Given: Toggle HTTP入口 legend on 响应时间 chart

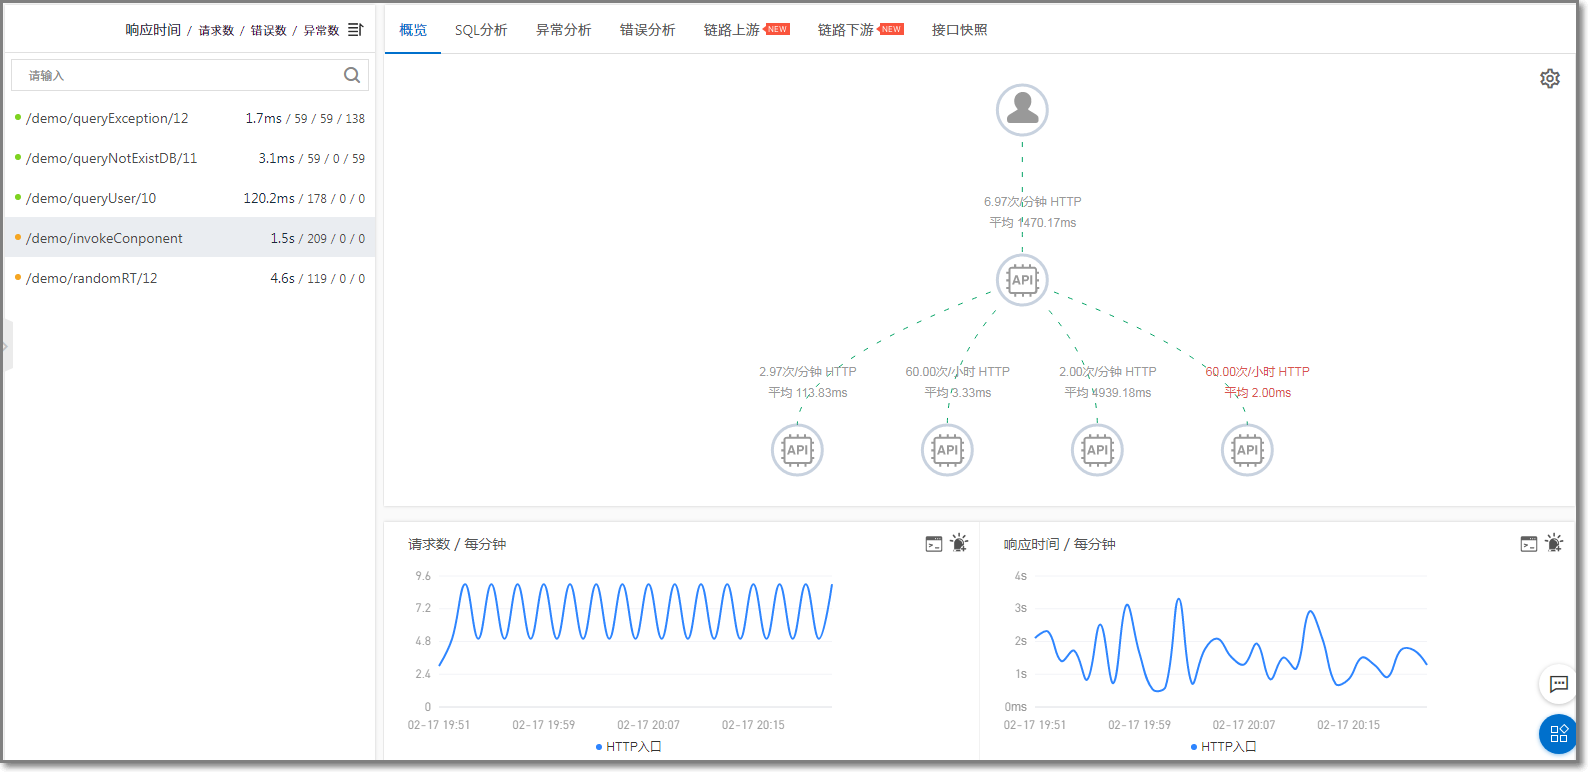Looking at the screenshot, I should click(1224, 746).
